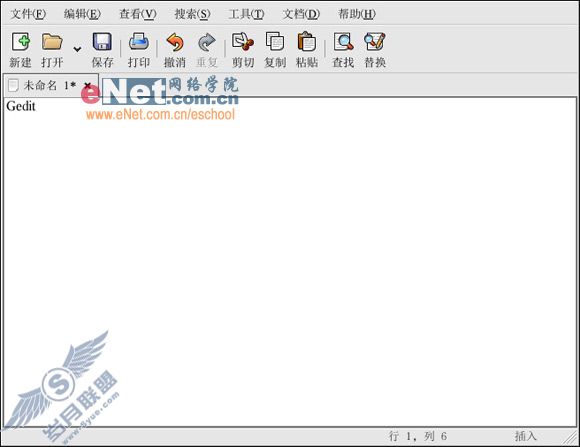
Task: Open the 查看(V) menu
Action: (138, 14)
